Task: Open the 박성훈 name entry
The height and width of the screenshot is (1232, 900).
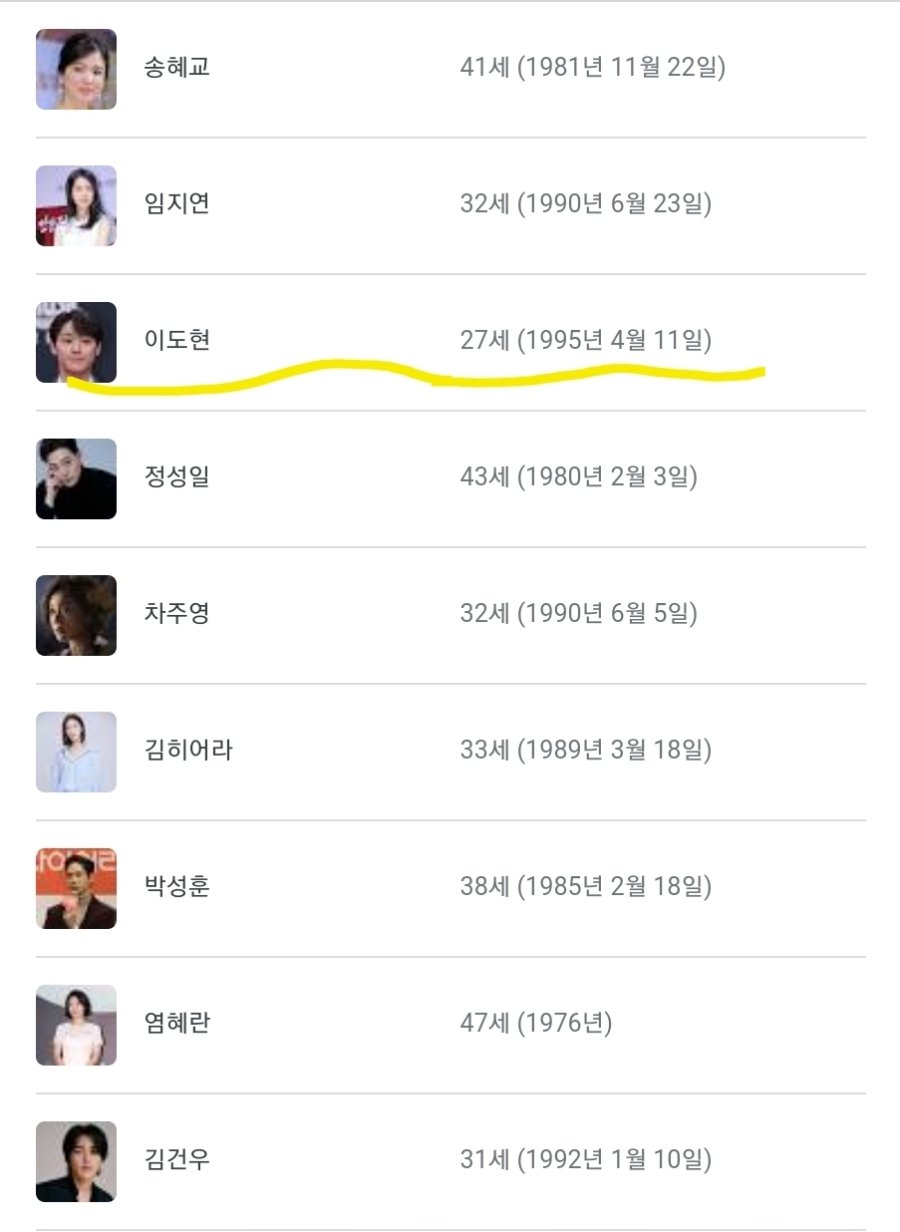Action: point(177,888)
